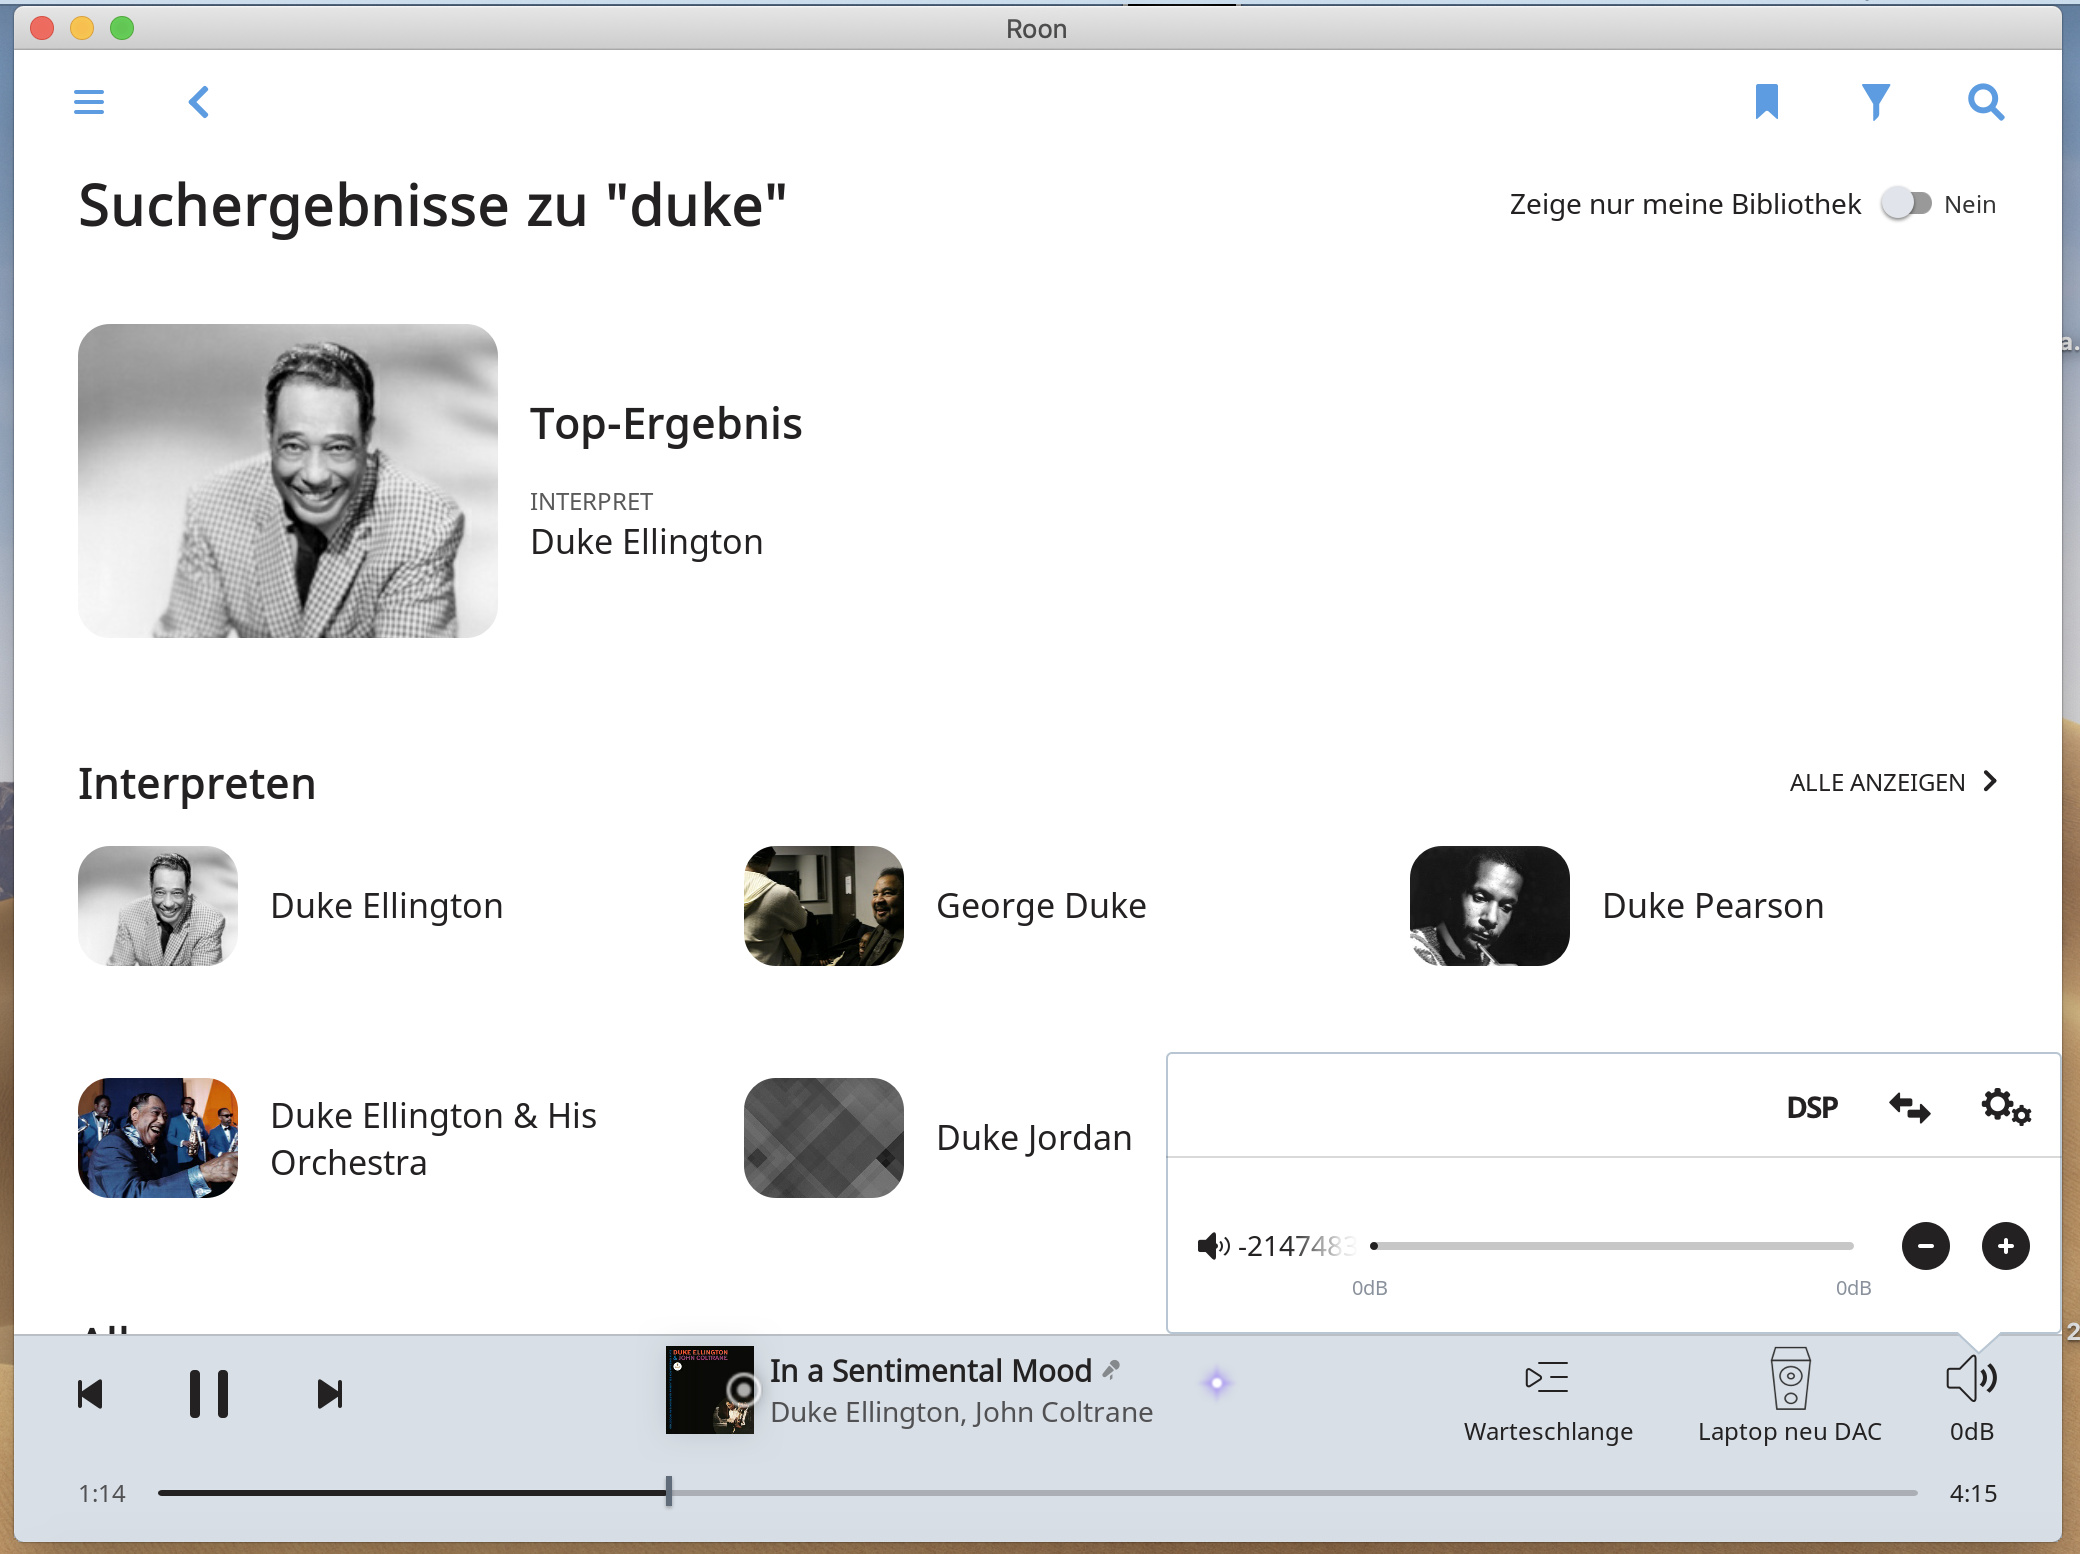Click the track progress seek bar

point(1038,1493)
